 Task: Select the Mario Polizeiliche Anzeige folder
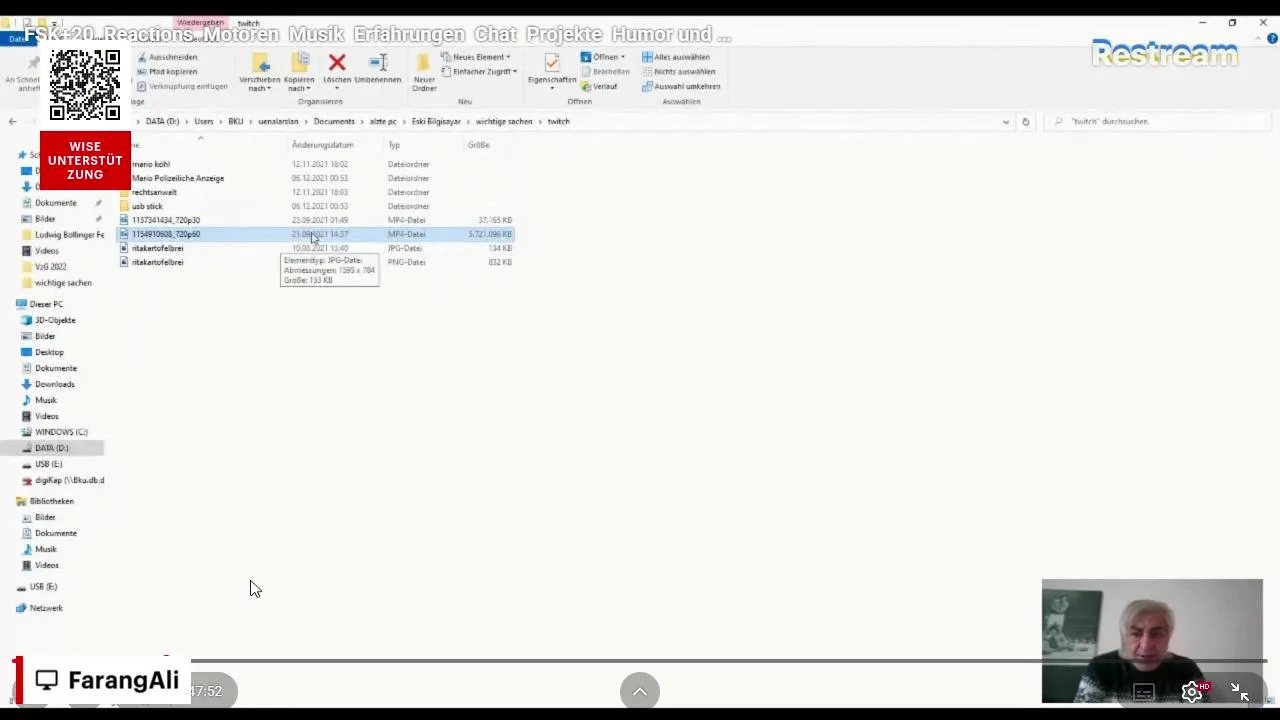pos(316,178)
